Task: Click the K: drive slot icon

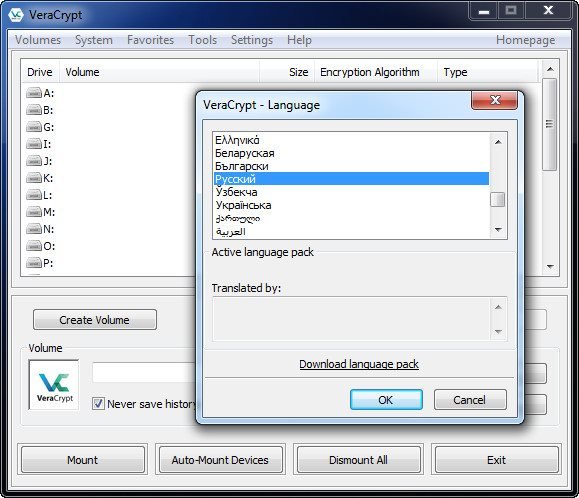Action: click(x=34, y=178)
